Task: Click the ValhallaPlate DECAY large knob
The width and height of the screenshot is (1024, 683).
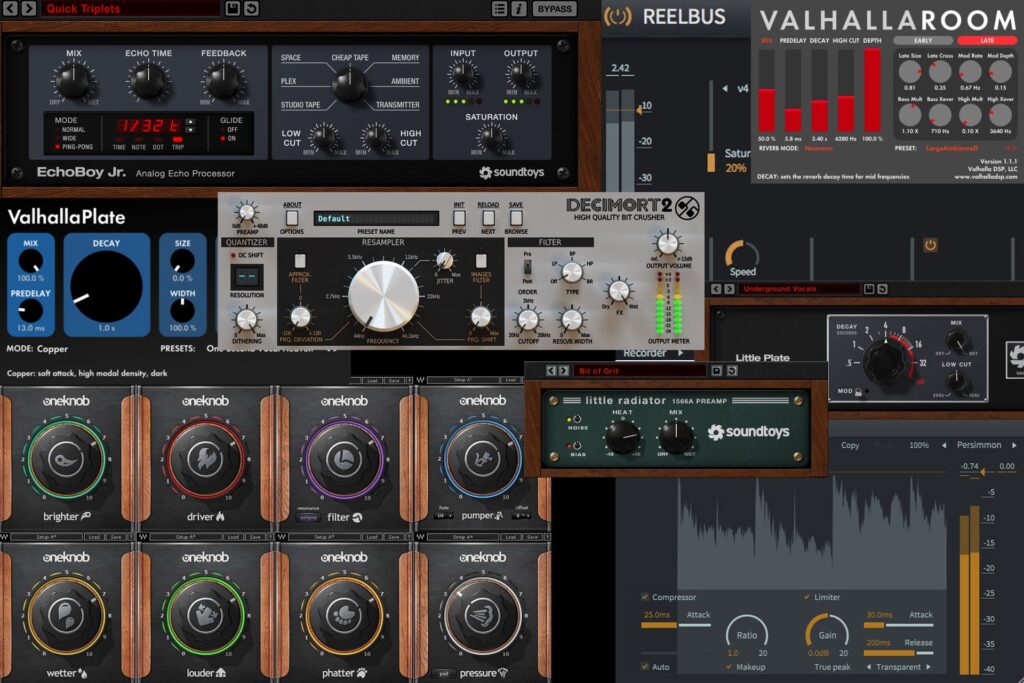Action: [x=106, y=285]
